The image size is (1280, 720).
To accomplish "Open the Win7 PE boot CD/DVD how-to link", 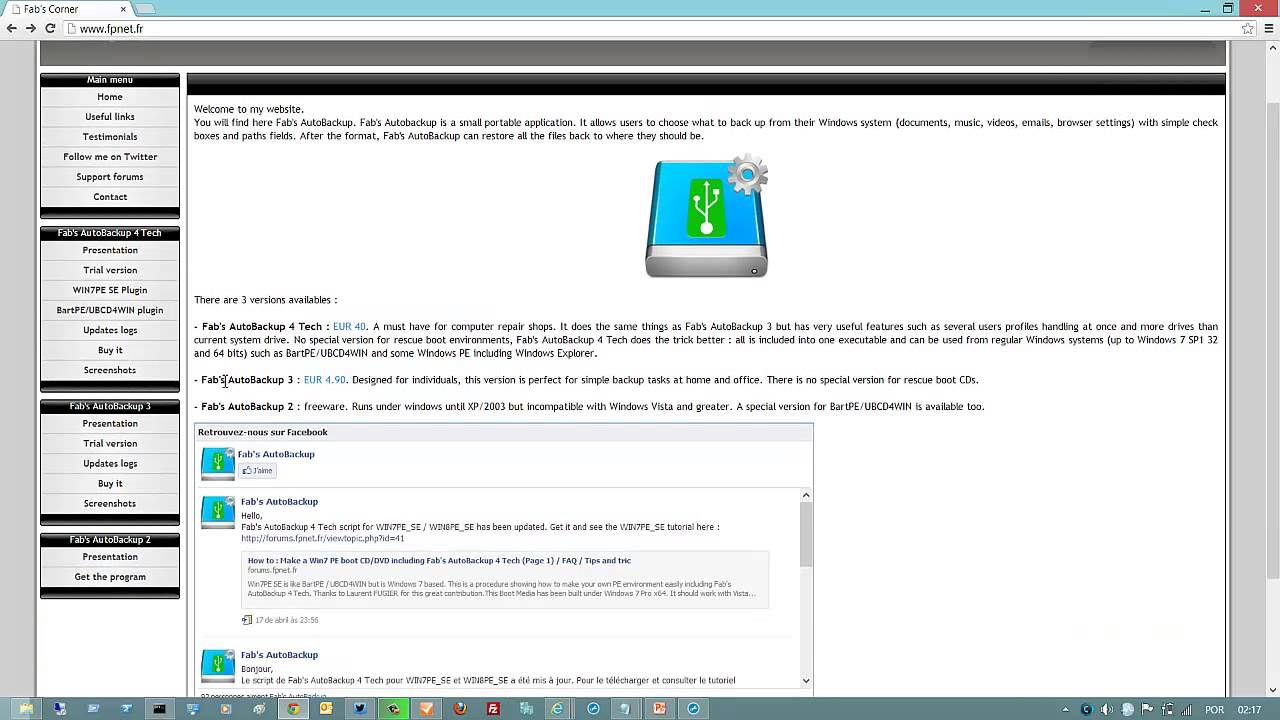I will (439, 561).
